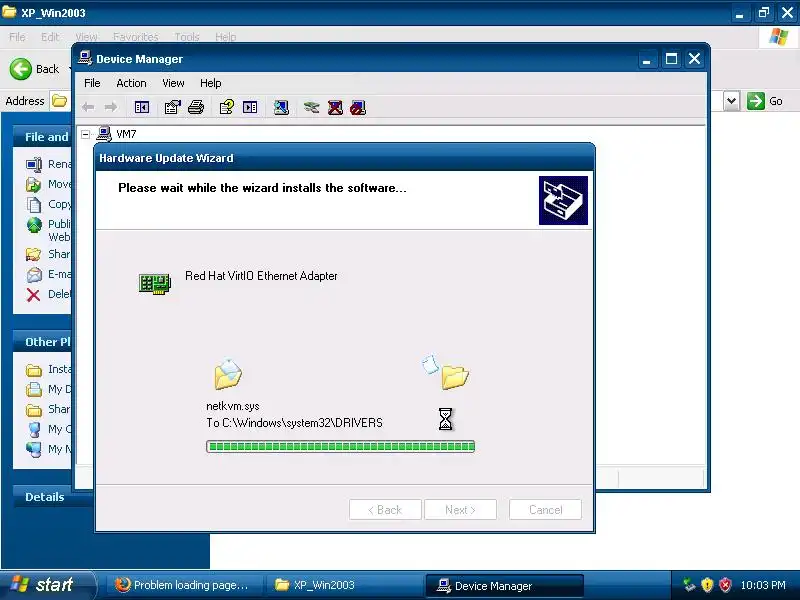Click the netkvm.sys file name text
This screenshot has height=600, width=800.
[233, 406]
